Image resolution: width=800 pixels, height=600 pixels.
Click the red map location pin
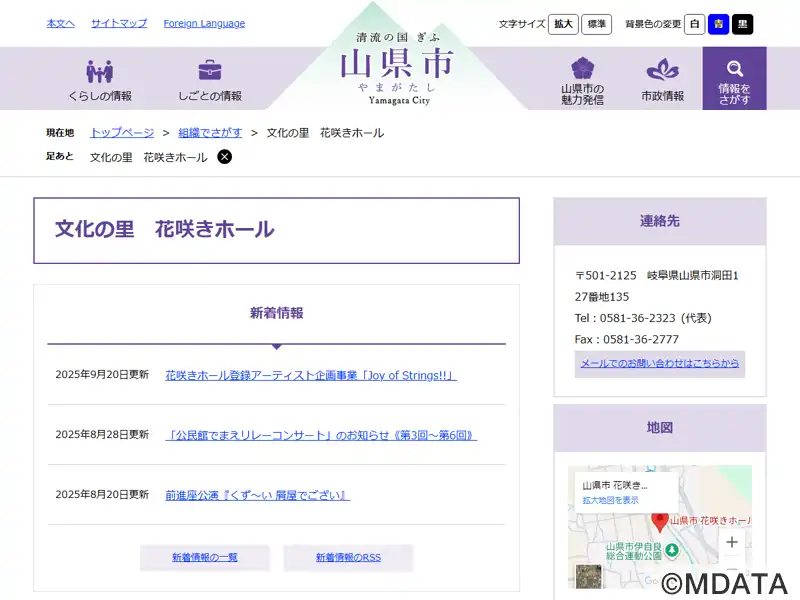[x=659, y=521]
